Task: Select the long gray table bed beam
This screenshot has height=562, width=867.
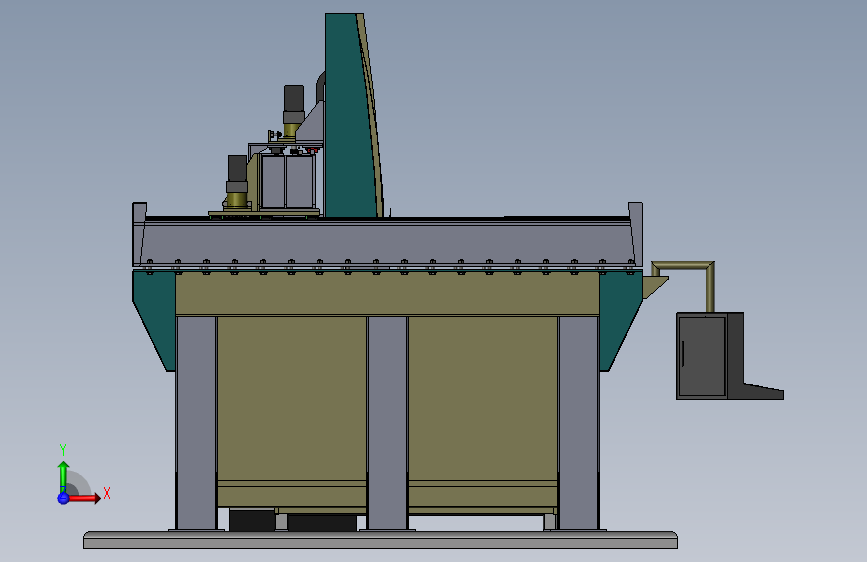Action: (x=387, y=242)
